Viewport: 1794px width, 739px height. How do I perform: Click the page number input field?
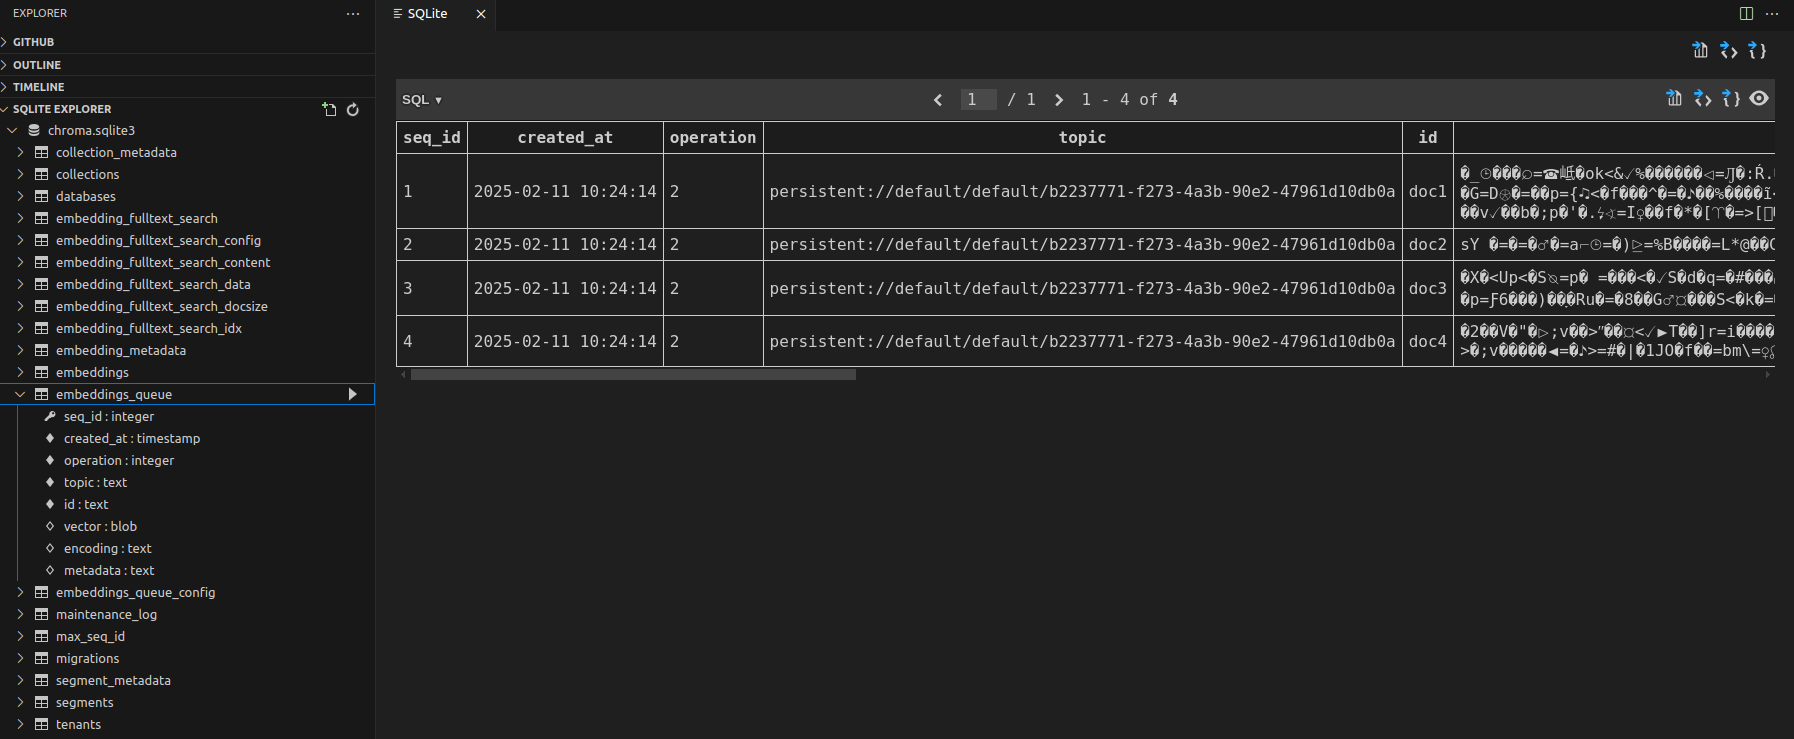point(978,99)
